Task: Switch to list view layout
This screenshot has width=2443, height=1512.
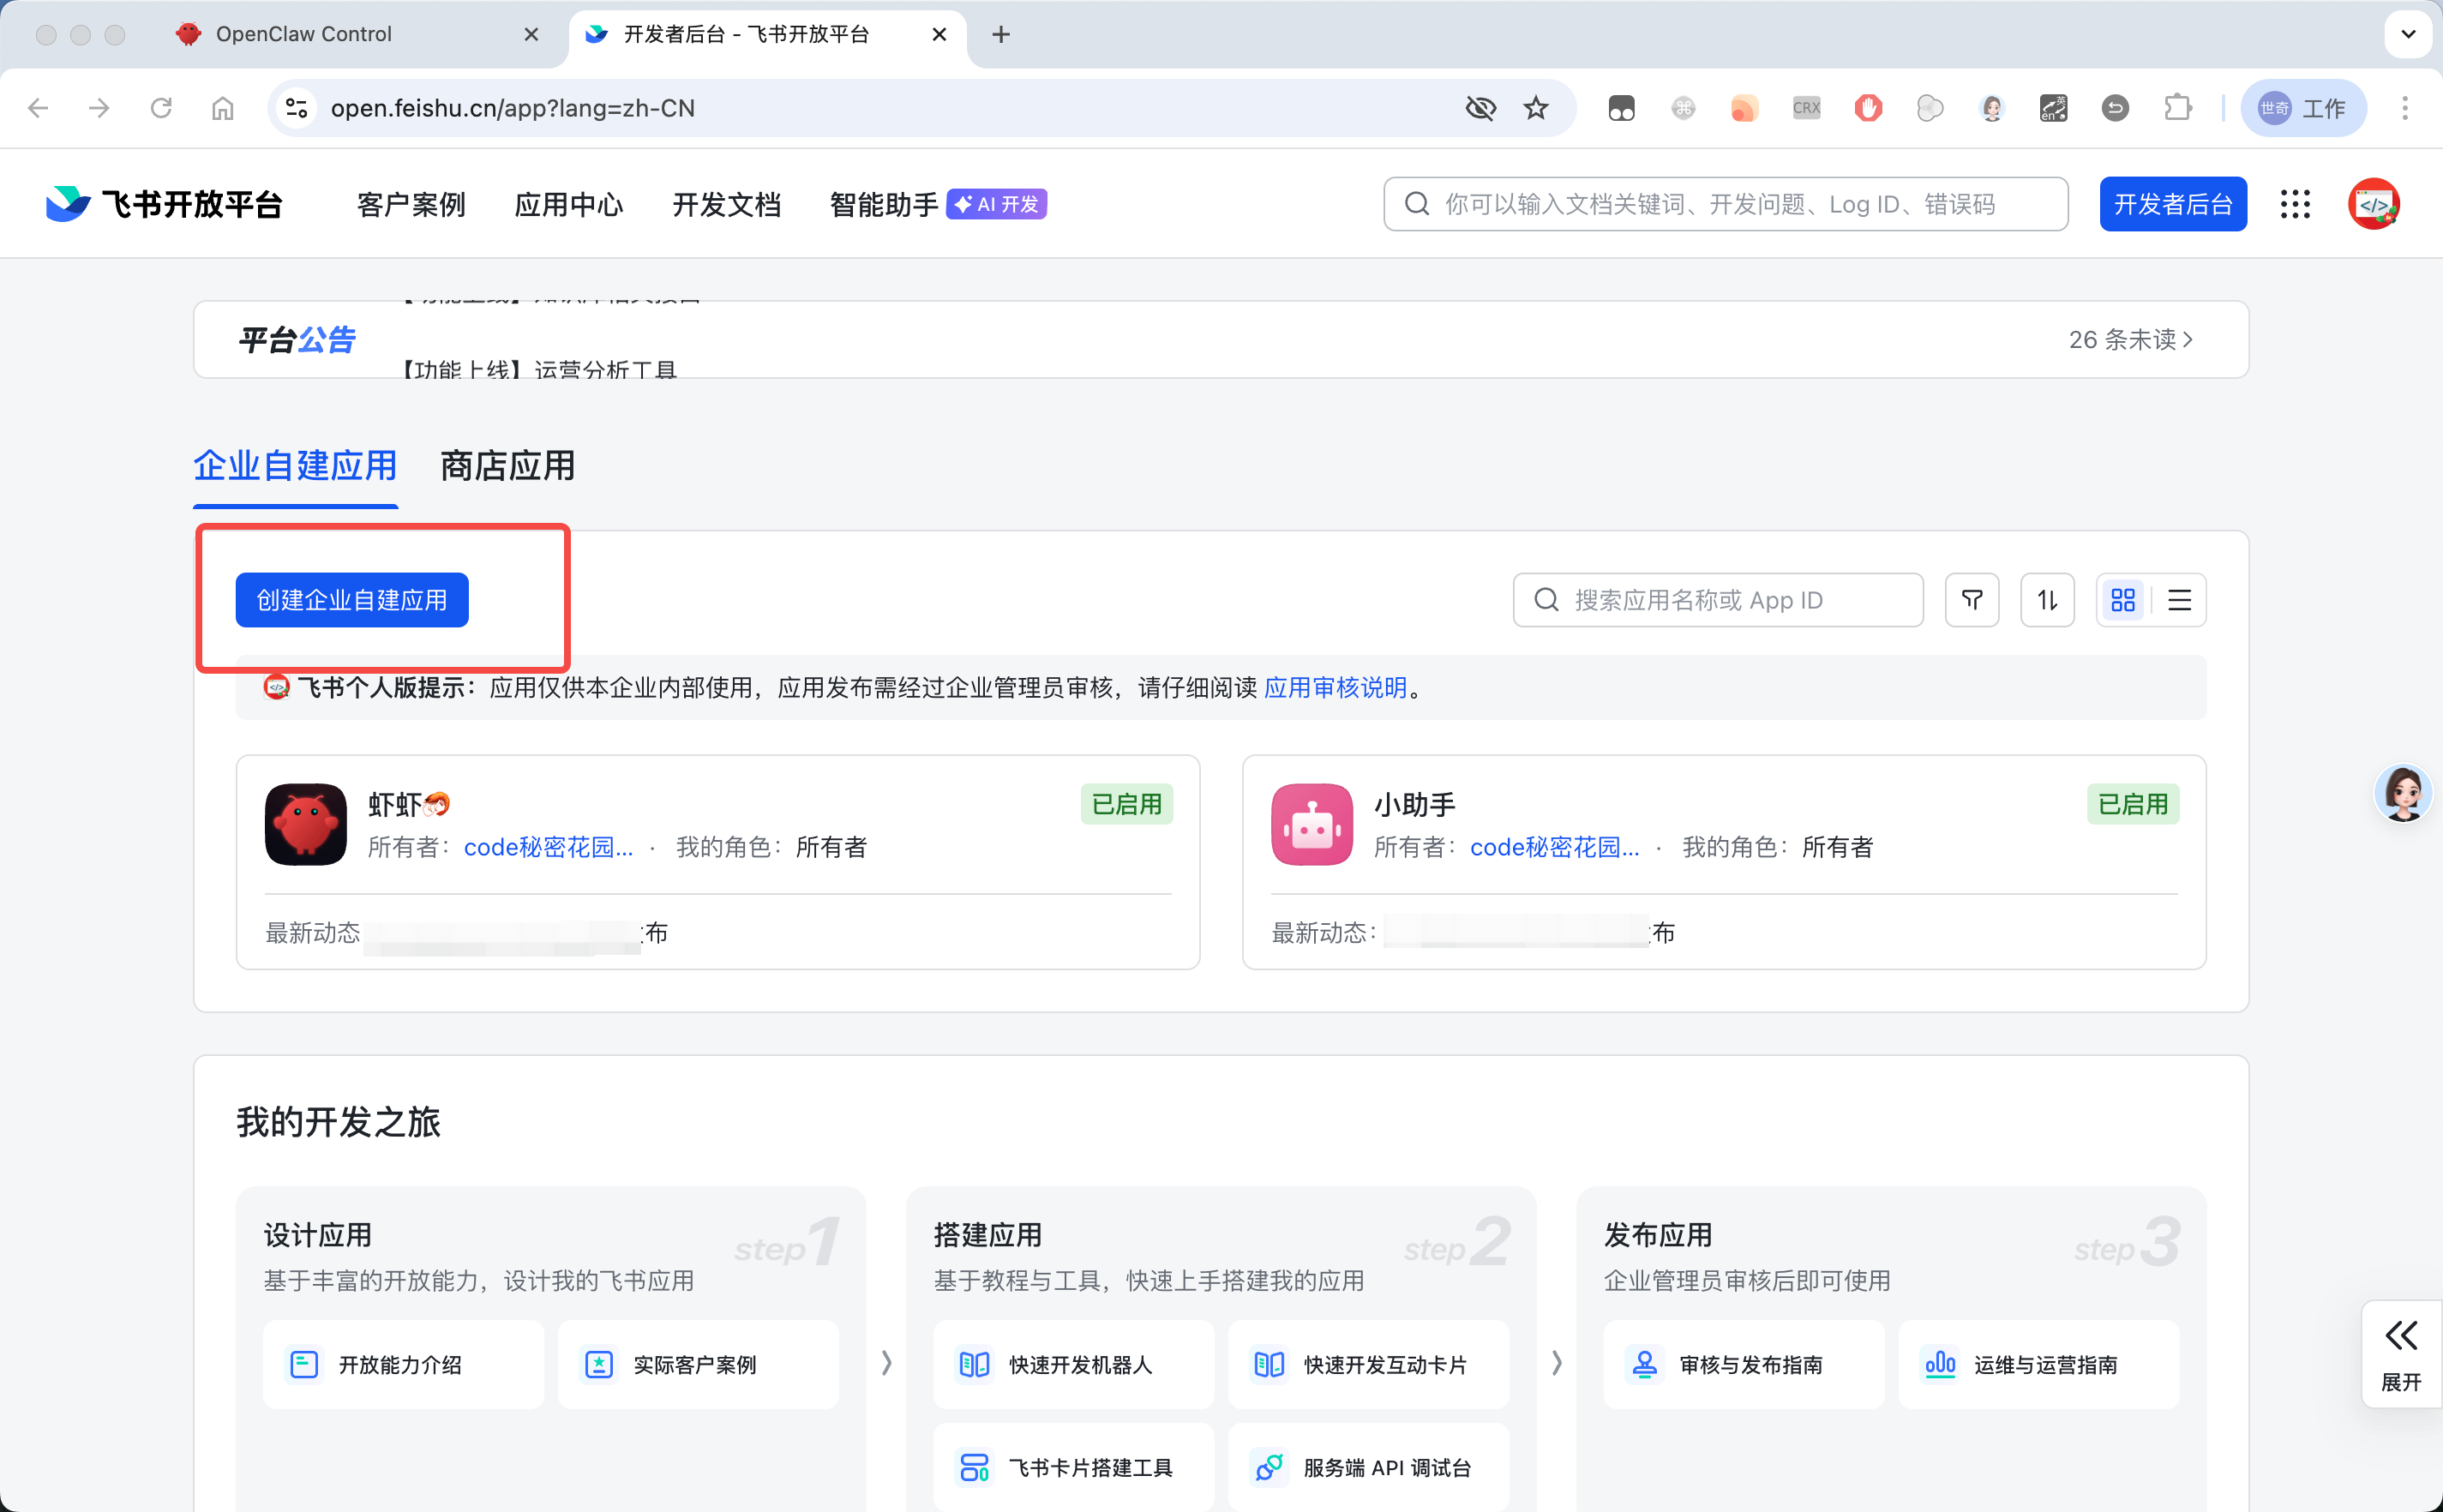Action: [x=2179, y=599]
